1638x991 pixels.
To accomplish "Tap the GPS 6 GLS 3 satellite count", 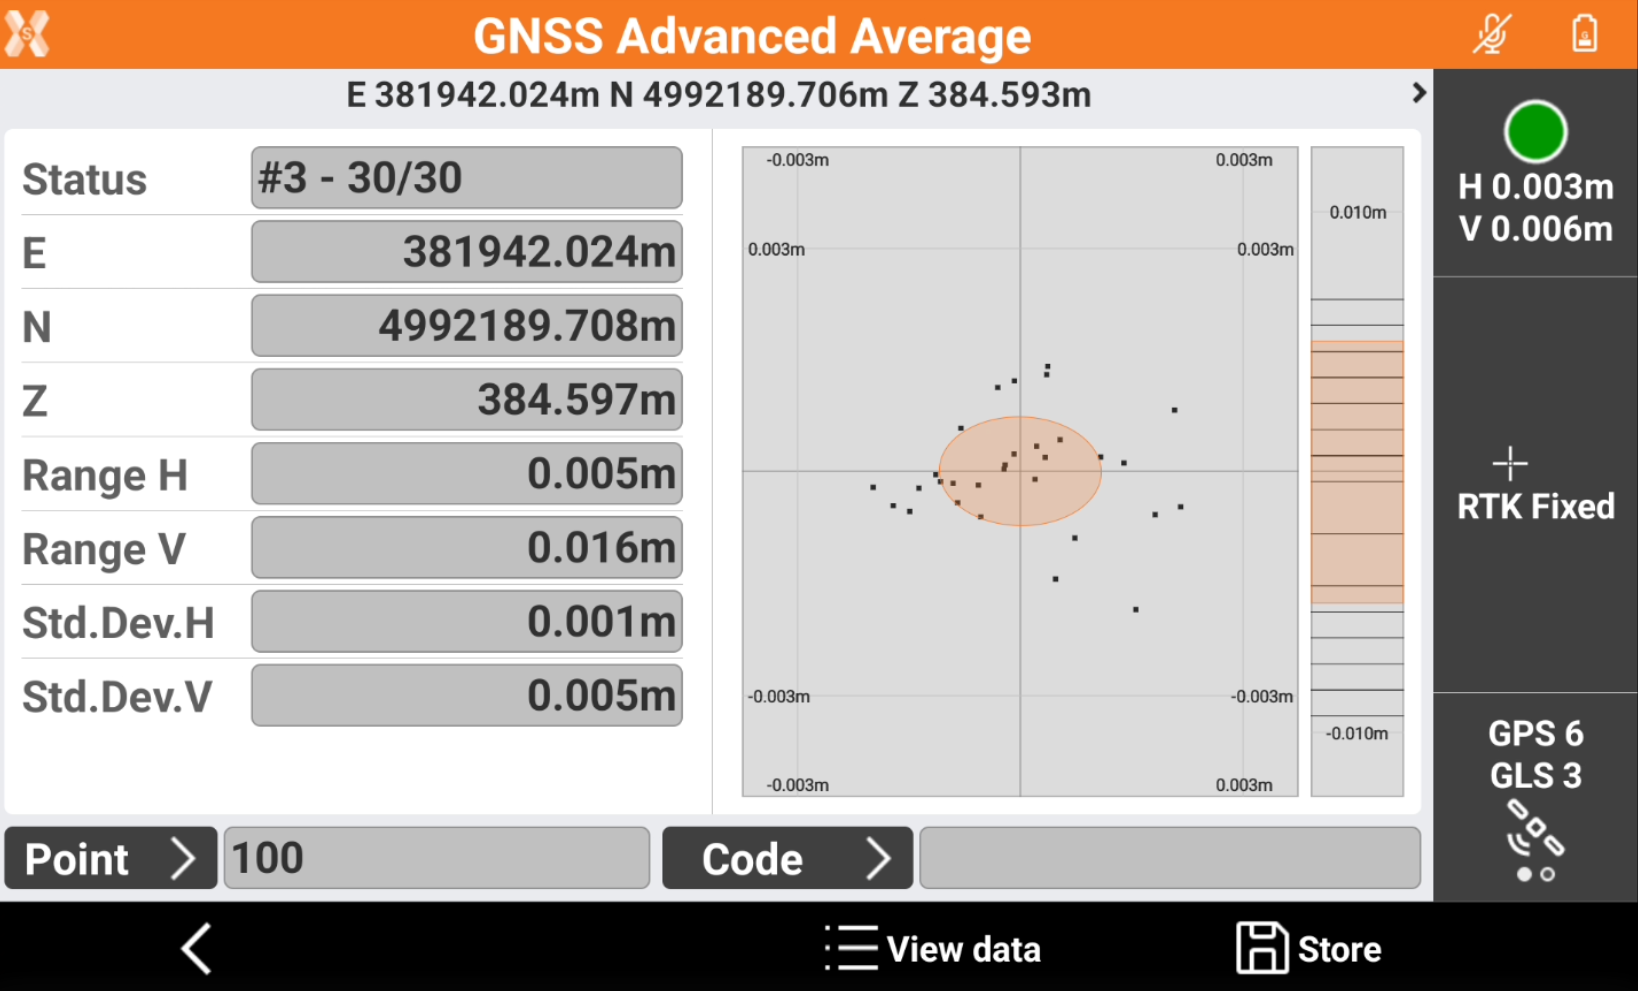I will [1535, 754].
